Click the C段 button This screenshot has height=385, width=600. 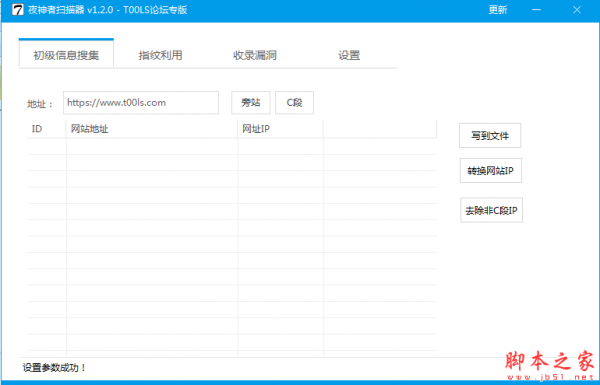(294, 103)
